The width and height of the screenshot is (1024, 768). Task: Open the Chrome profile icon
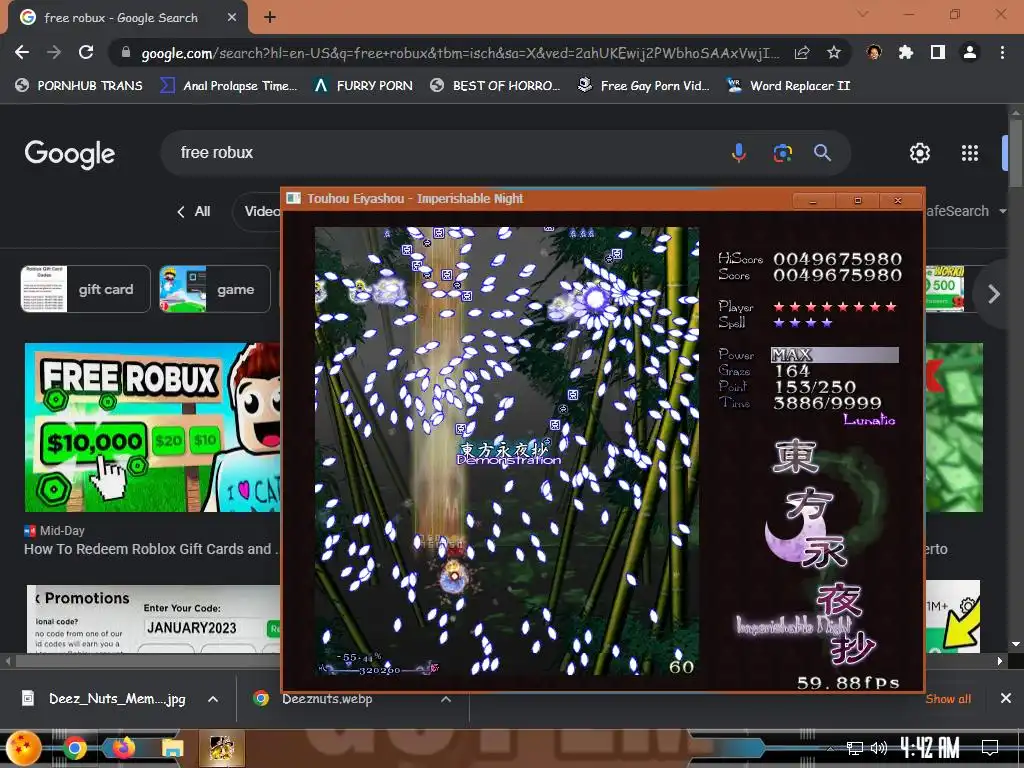tap(970, 52)
